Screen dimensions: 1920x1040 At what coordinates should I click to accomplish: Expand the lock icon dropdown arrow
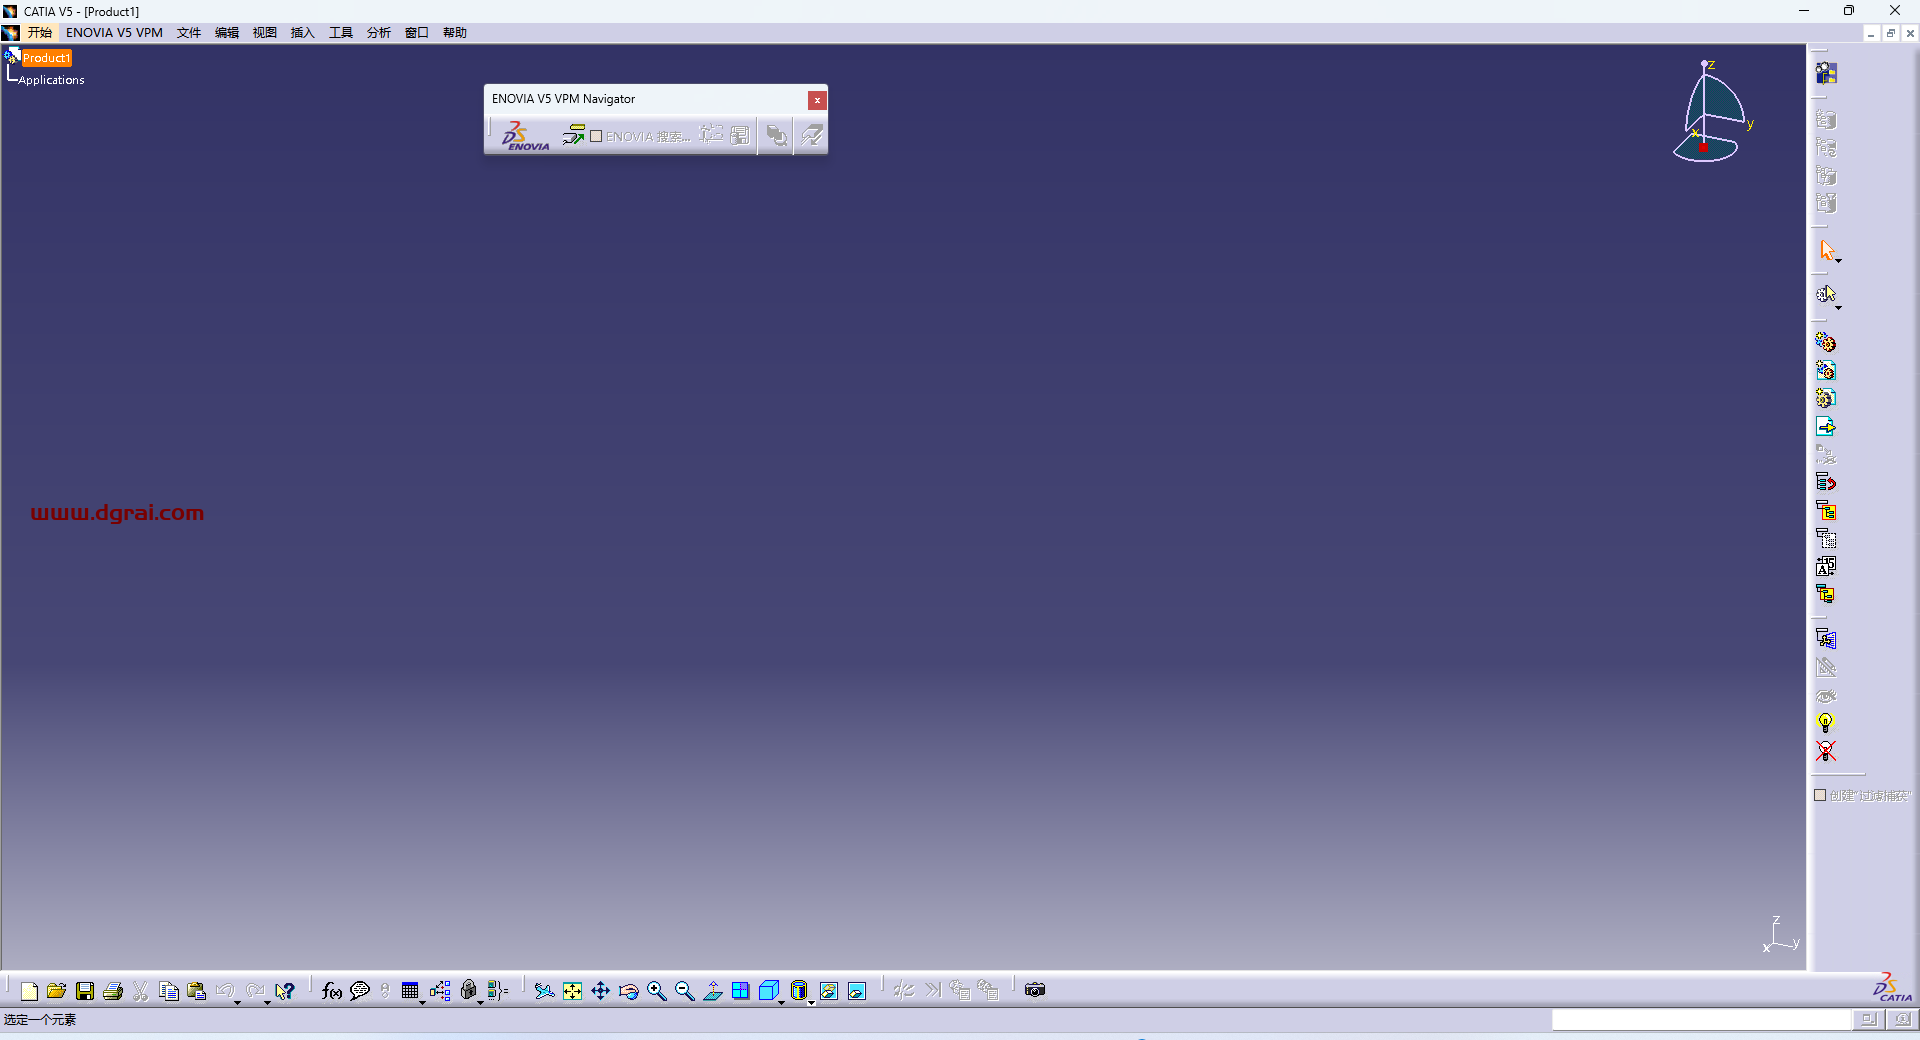480,1001
